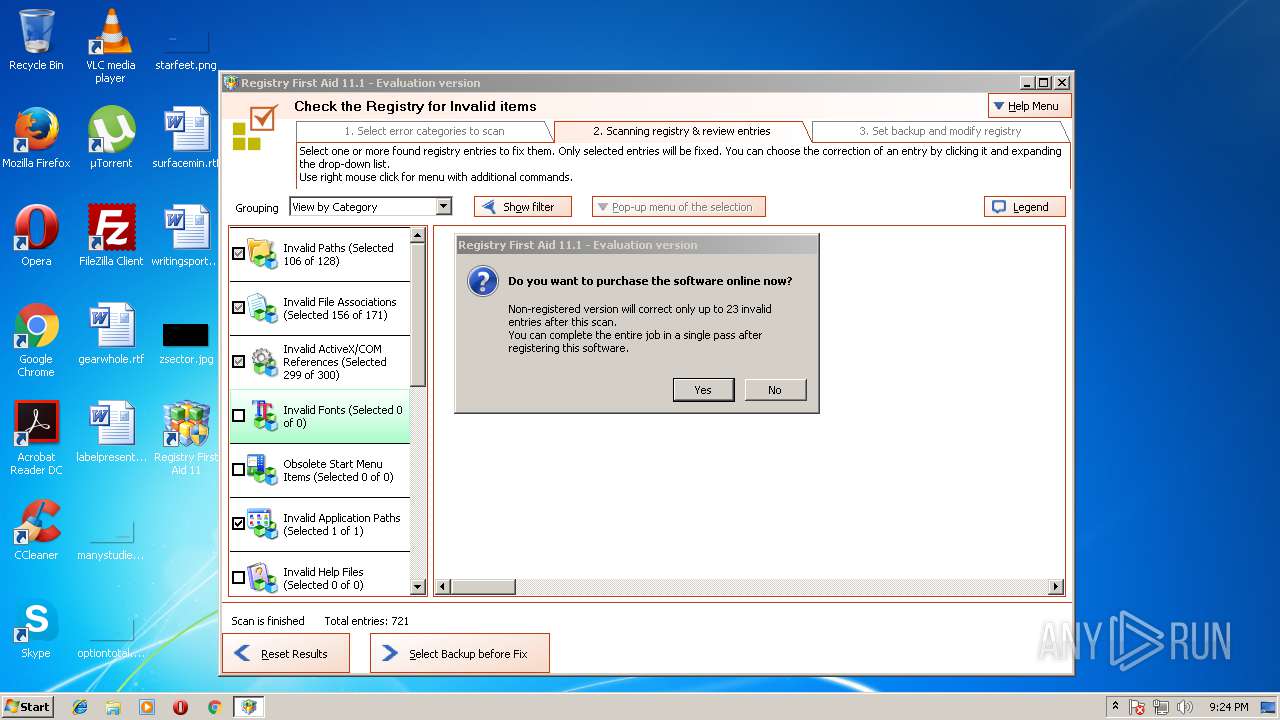
Task: Click 'Total entries: 721' status text
Action: click(x=367, y=621)
